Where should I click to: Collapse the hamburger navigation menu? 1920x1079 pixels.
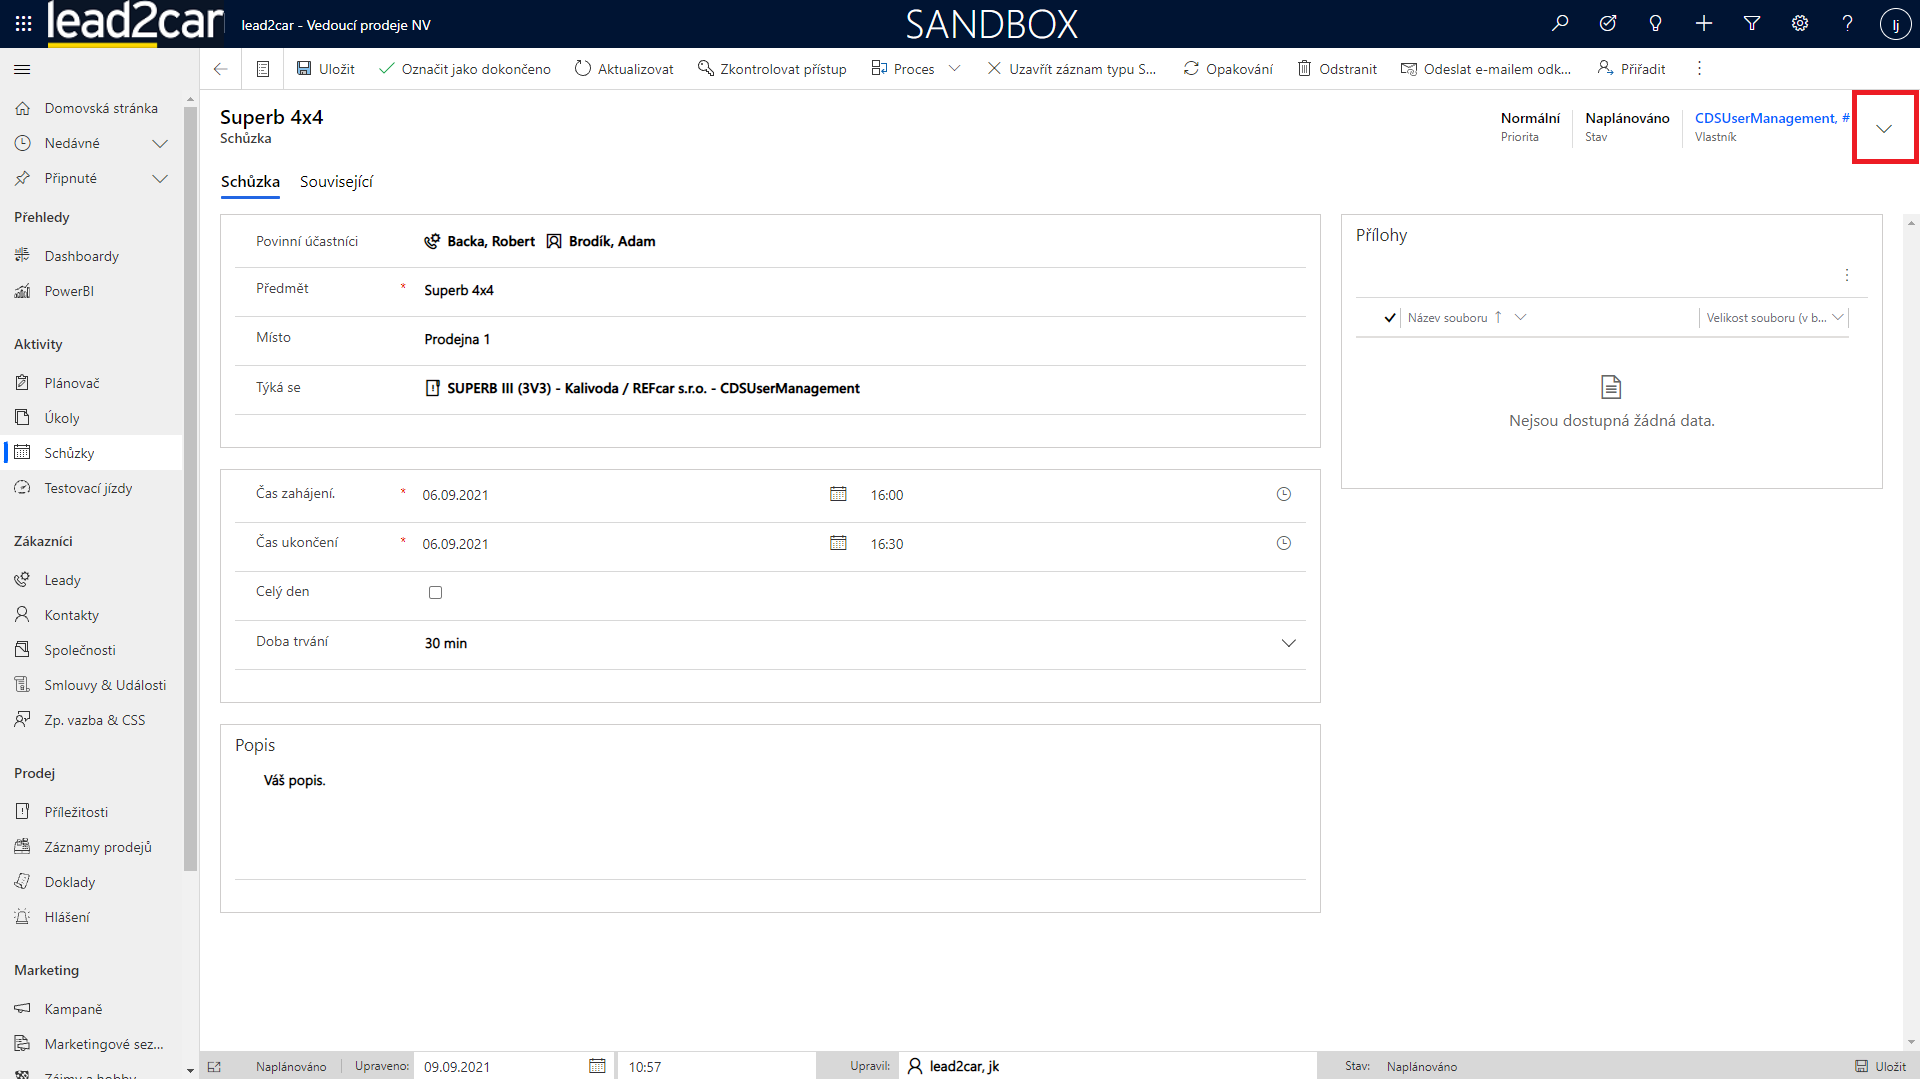[22, 69]
